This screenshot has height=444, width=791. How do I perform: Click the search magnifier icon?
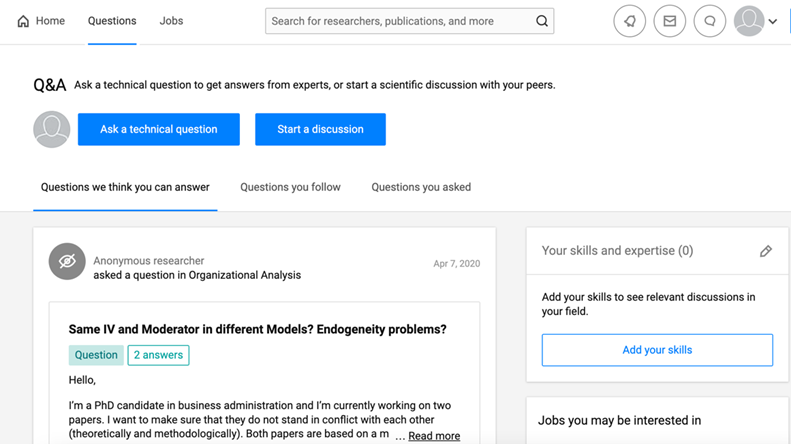541,21
